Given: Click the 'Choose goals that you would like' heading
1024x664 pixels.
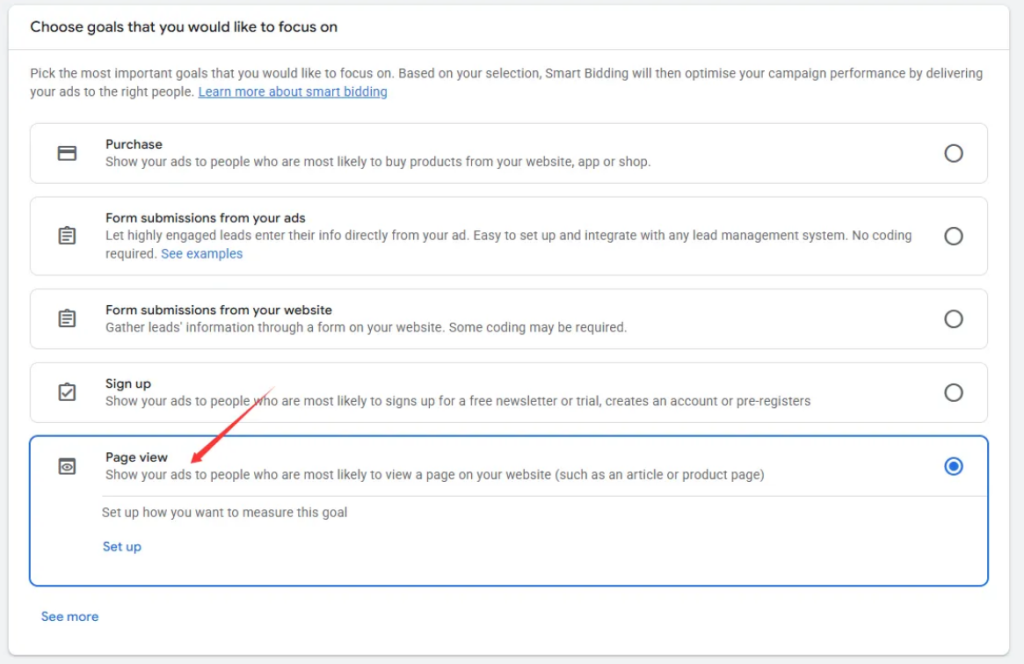Looking at the screenshot, I should (183, 27).
